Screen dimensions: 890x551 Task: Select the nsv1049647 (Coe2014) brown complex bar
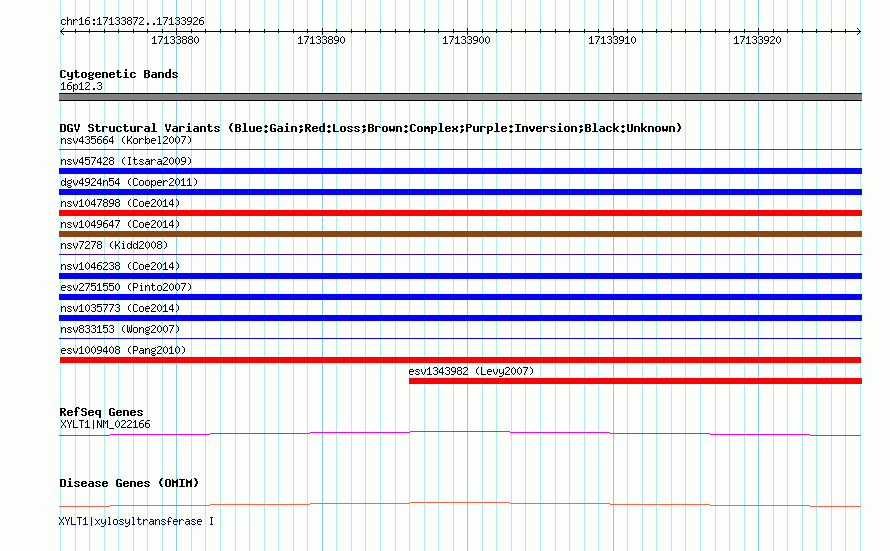point(460,234)
